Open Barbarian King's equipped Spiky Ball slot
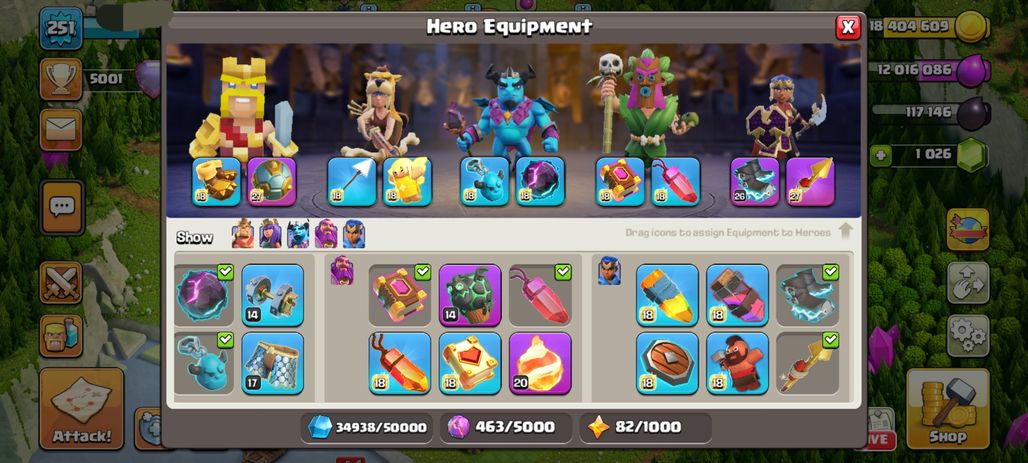The width and height of the screenshot is (1028, 463). pyautogui.click(x=272, y=182)
